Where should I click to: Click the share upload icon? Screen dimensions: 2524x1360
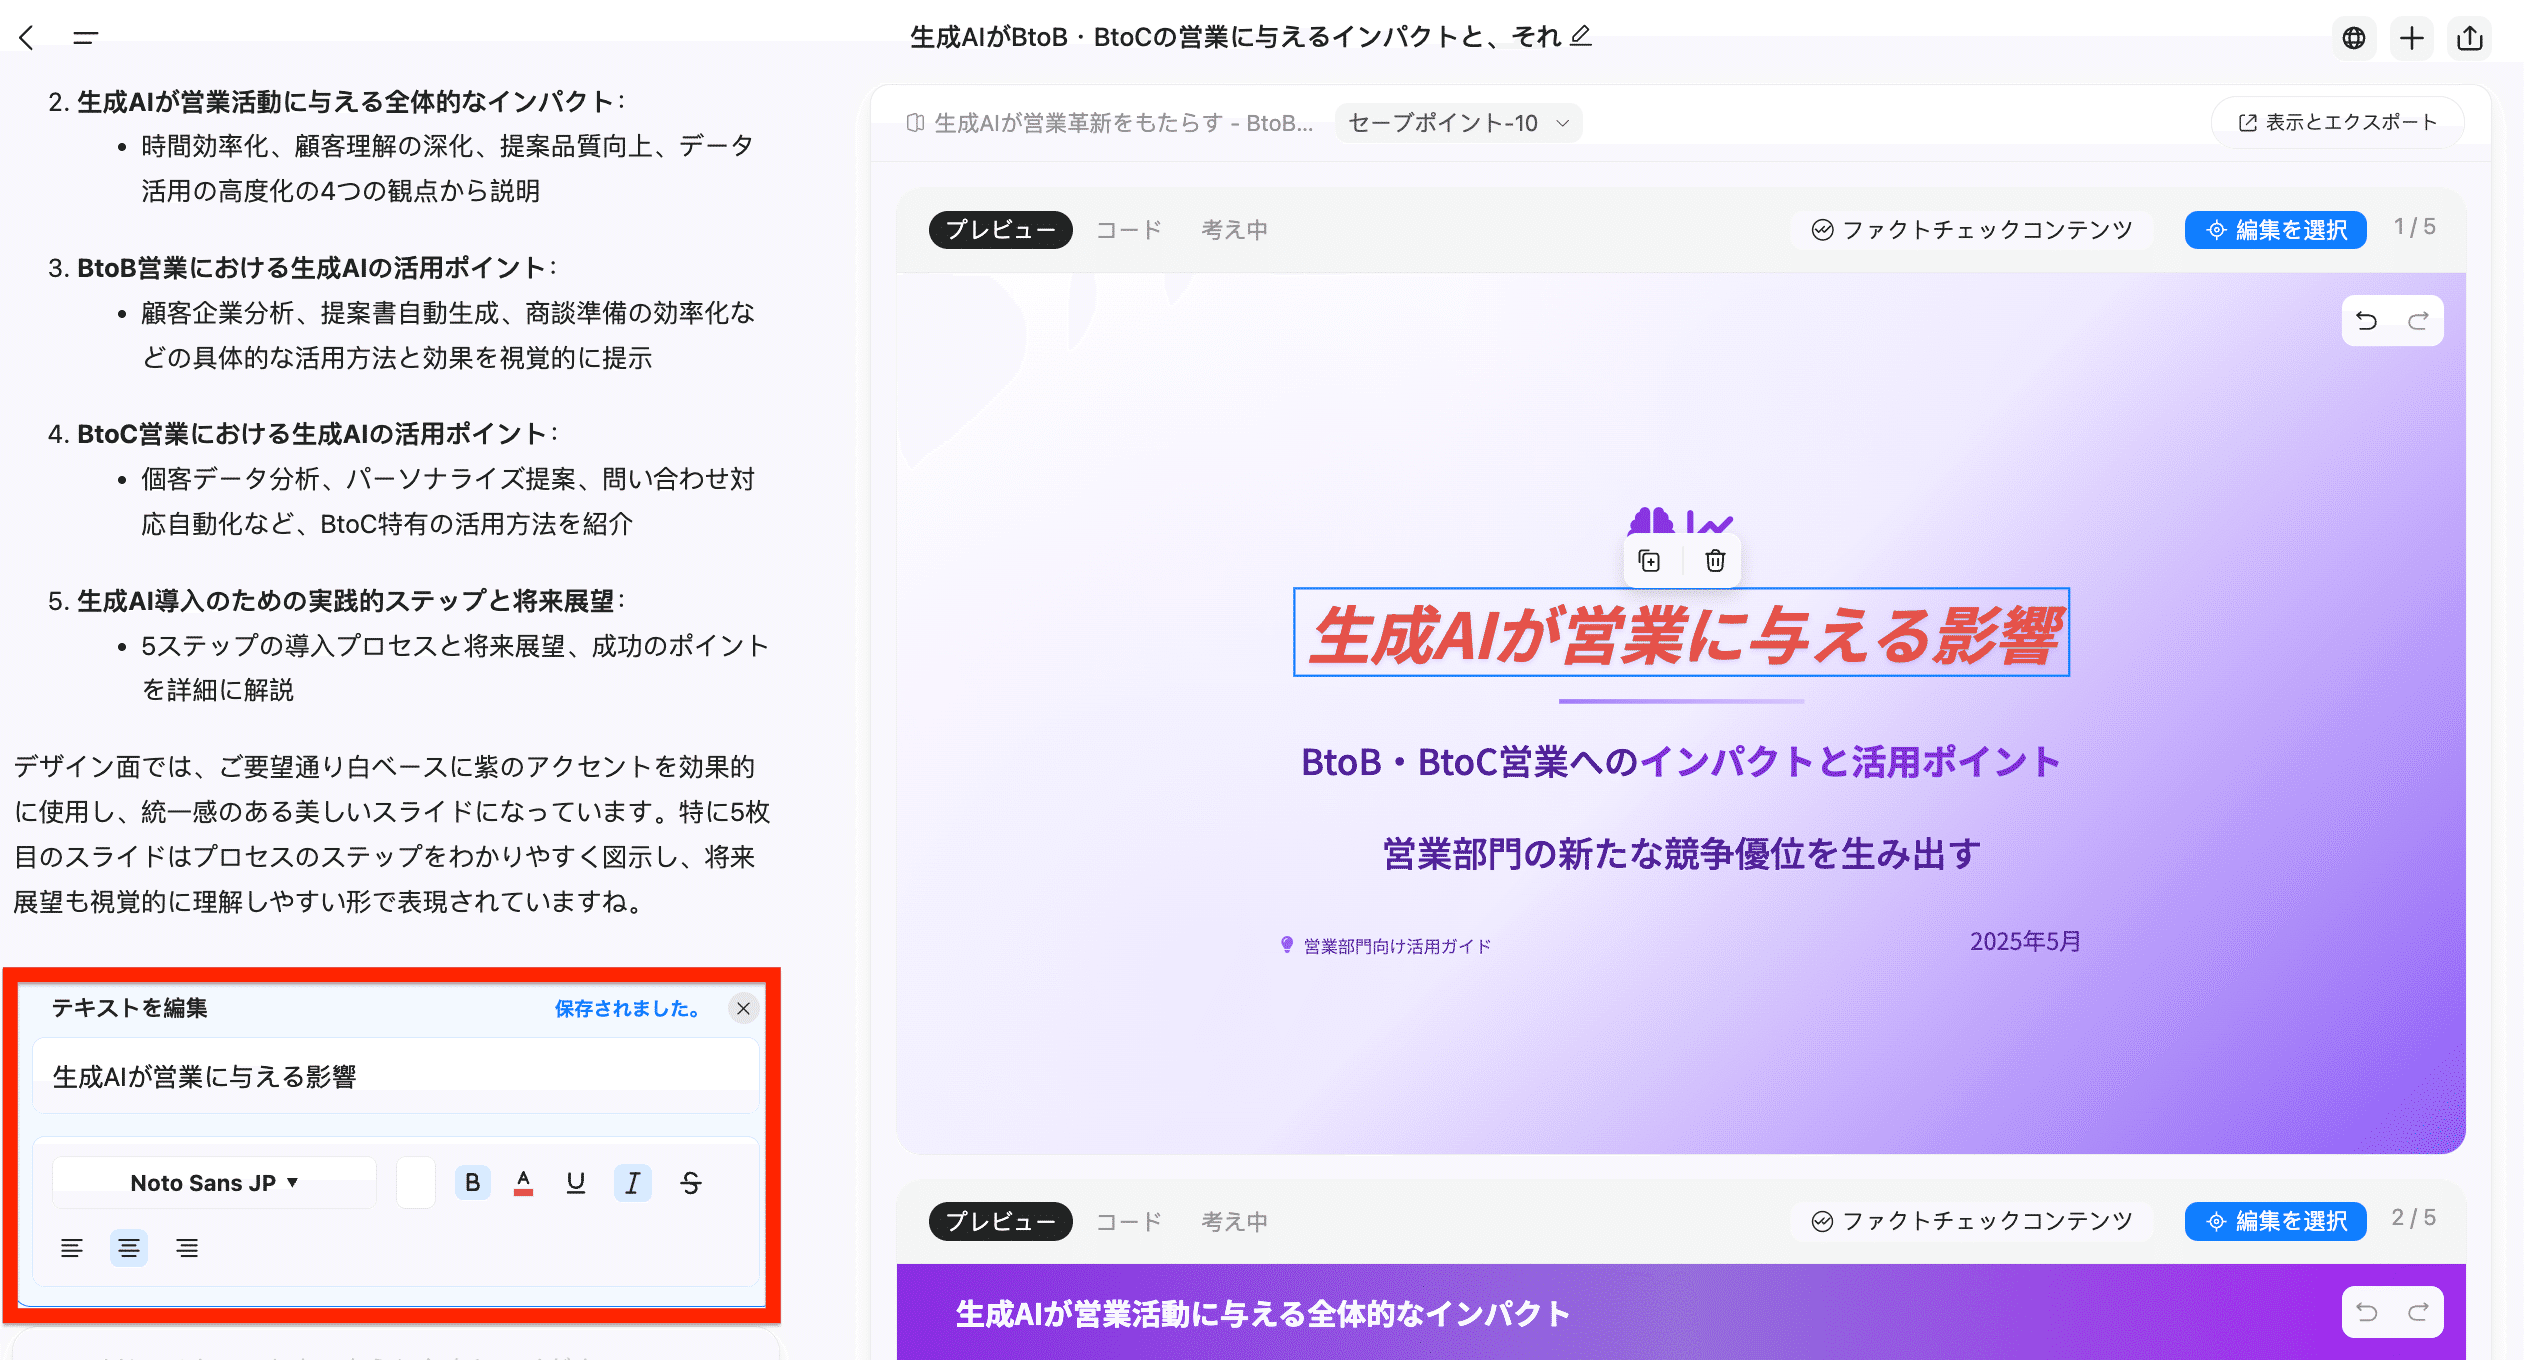[2470, 38]
